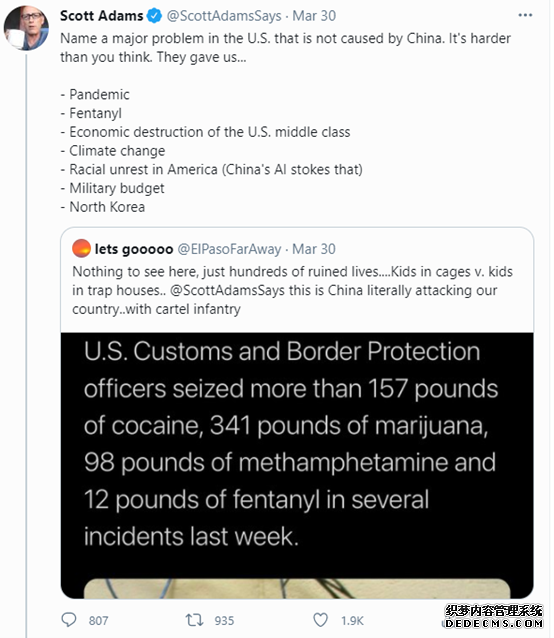Click the 1.9K likes count
554x638 pixels.
tap(352, 621)
